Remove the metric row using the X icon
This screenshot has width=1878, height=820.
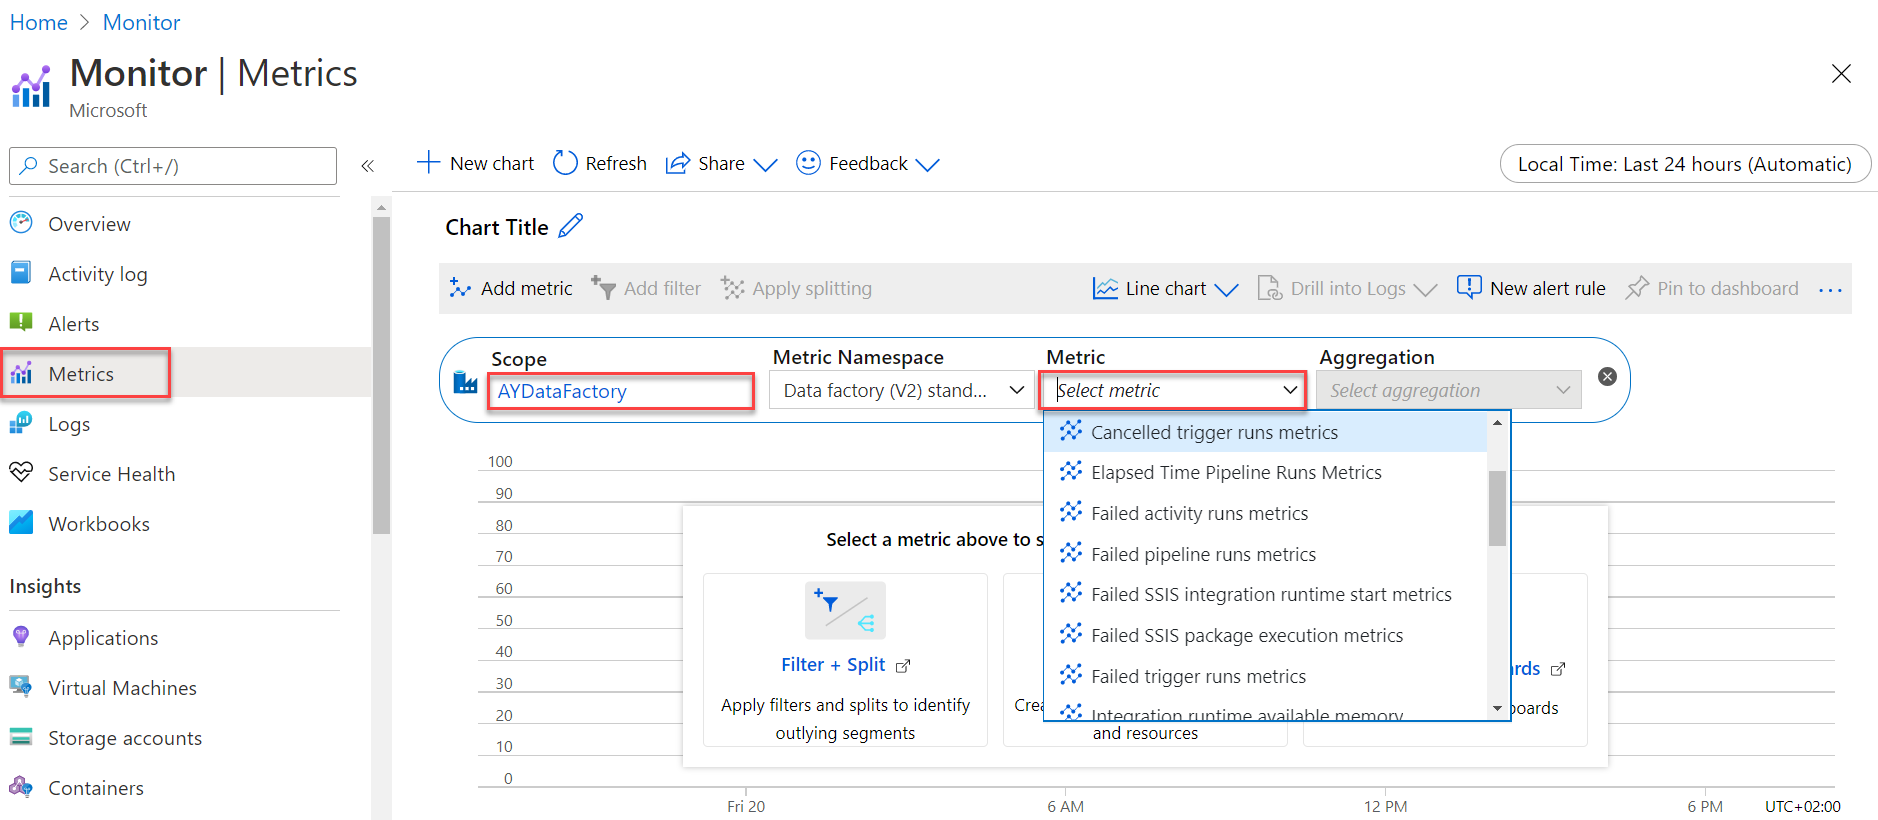[x=1607, y=377]
